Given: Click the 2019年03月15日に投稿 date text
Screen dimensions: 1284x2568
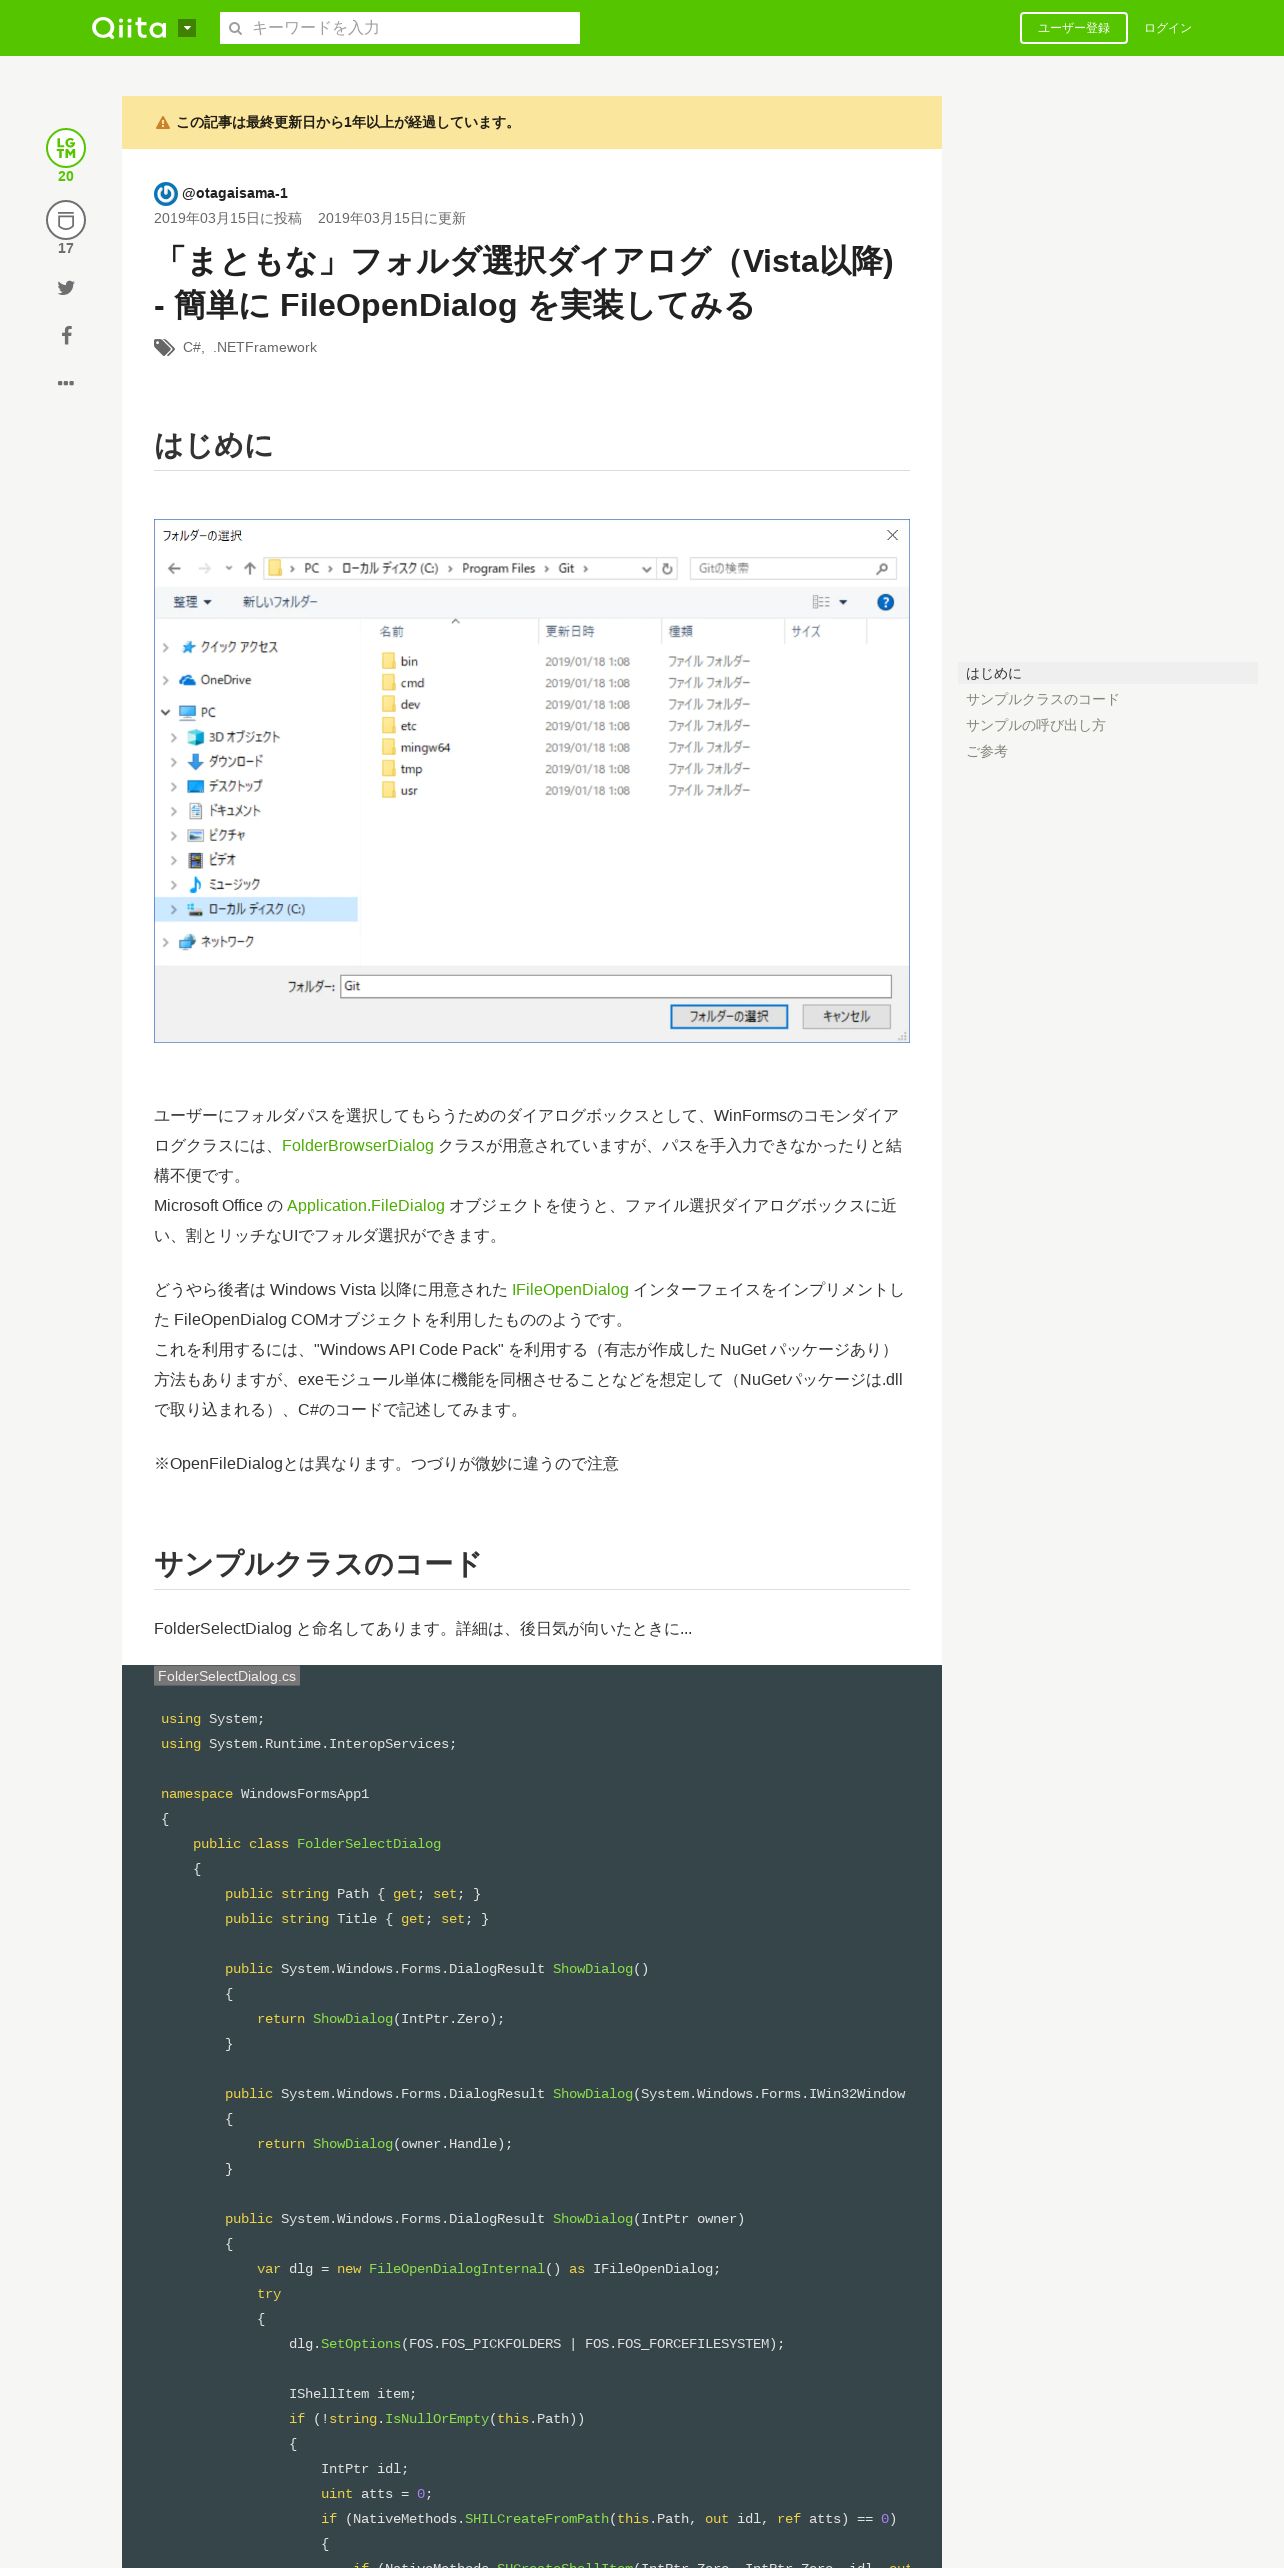Looking at the screenshot, I should 228,218.
